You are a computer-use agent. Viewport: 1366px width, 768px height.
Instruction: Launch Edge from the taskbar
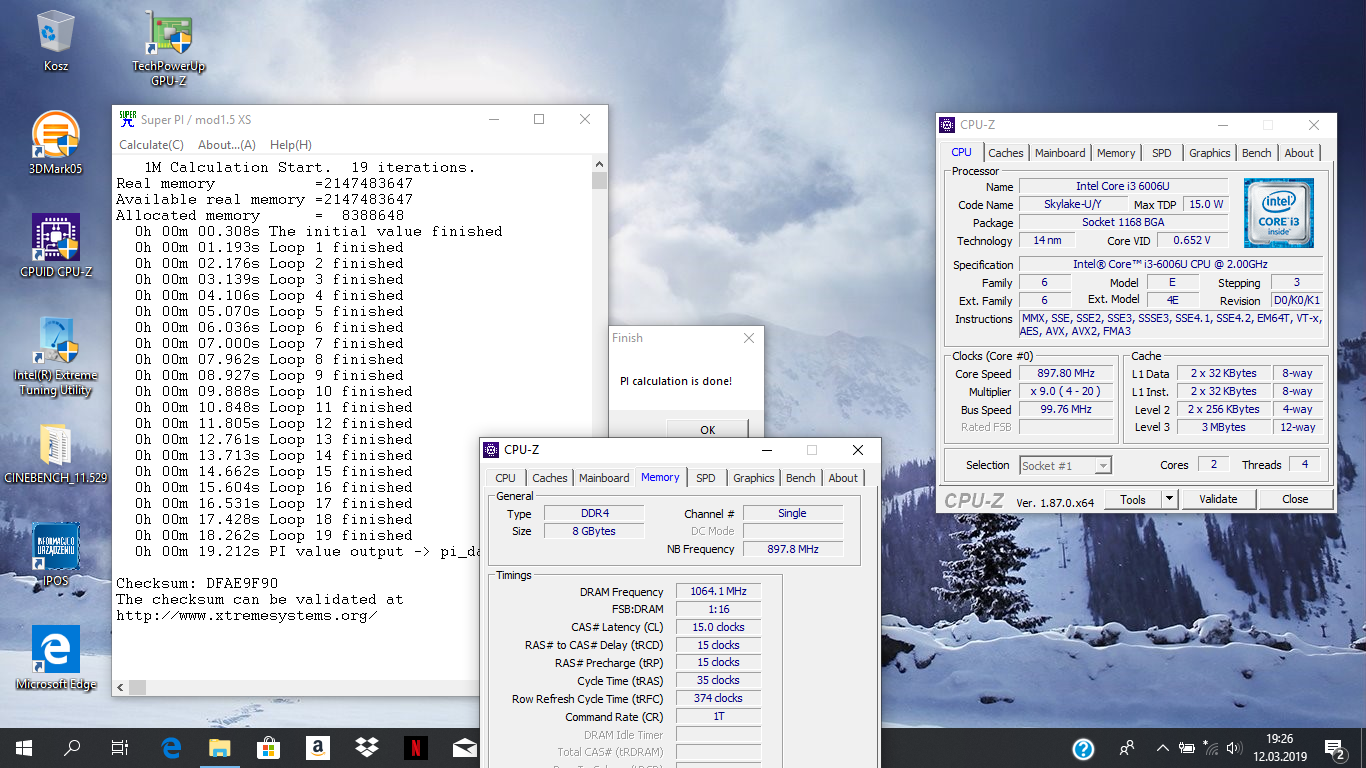point(171,747)
